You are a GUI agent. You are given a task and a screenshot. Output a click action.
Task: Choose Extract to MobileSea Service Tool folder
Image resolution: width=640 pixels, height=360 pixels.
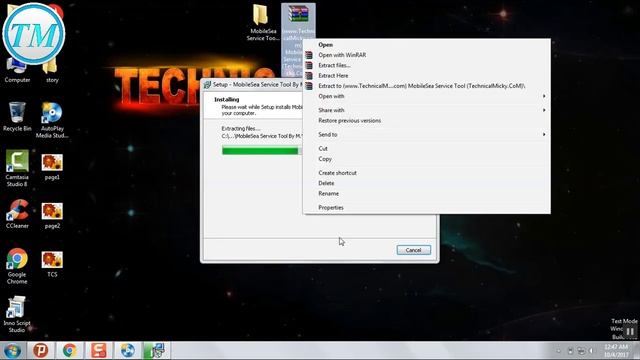[x=427, y=86]
